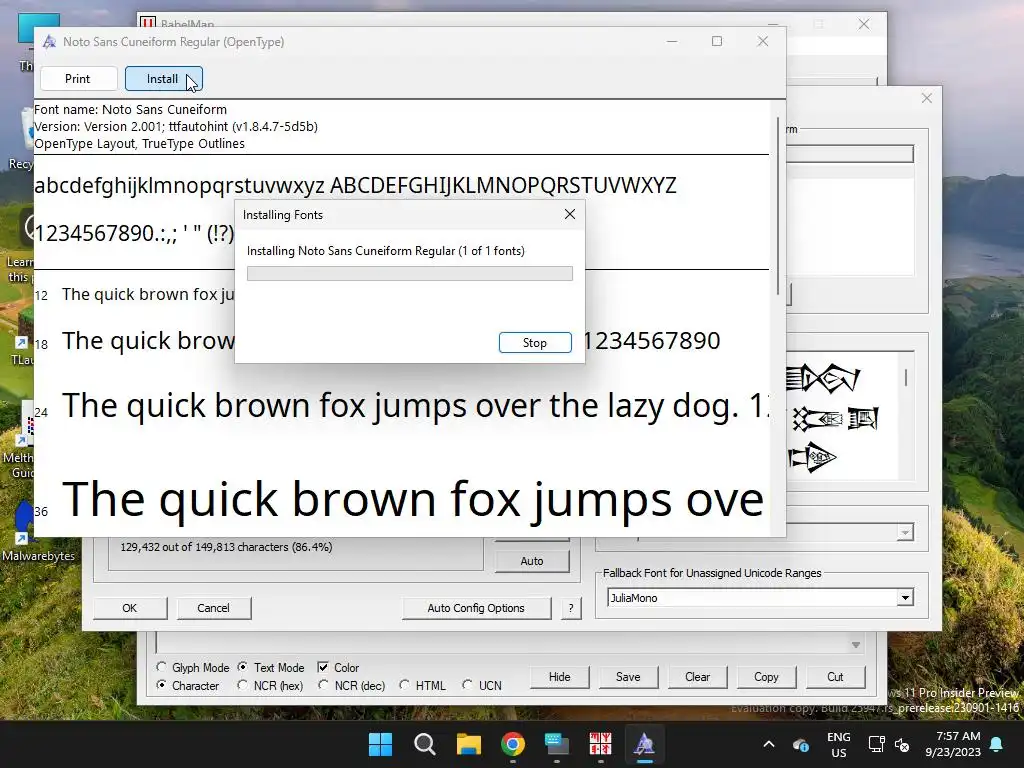This screenshot has width=1024, height=768.
Task: Stop the font installation
Action: [535, 343]
